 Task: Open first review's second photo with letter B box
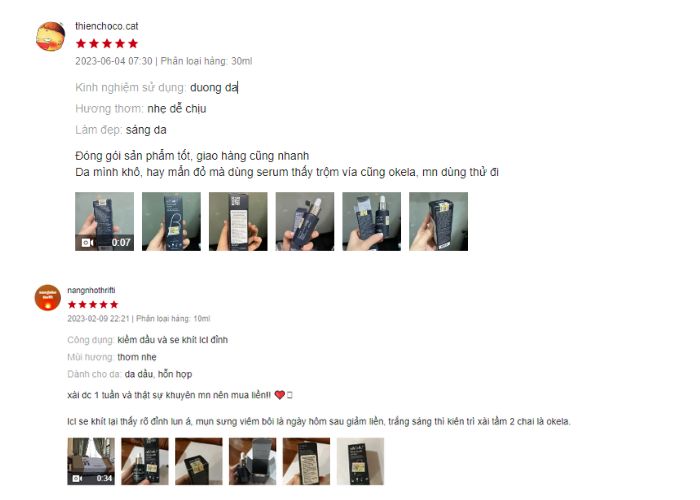point(171,221)
